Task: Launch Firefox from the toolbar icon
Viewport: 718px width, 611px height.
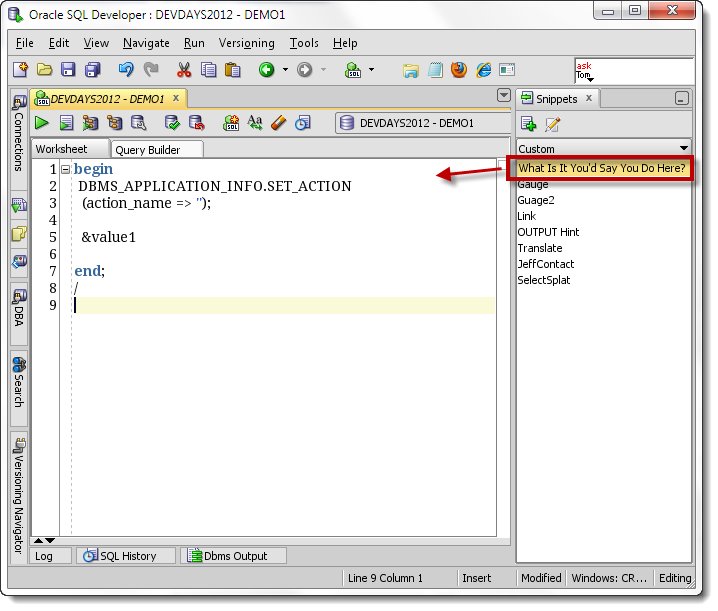Action: [x=459, y=70]
